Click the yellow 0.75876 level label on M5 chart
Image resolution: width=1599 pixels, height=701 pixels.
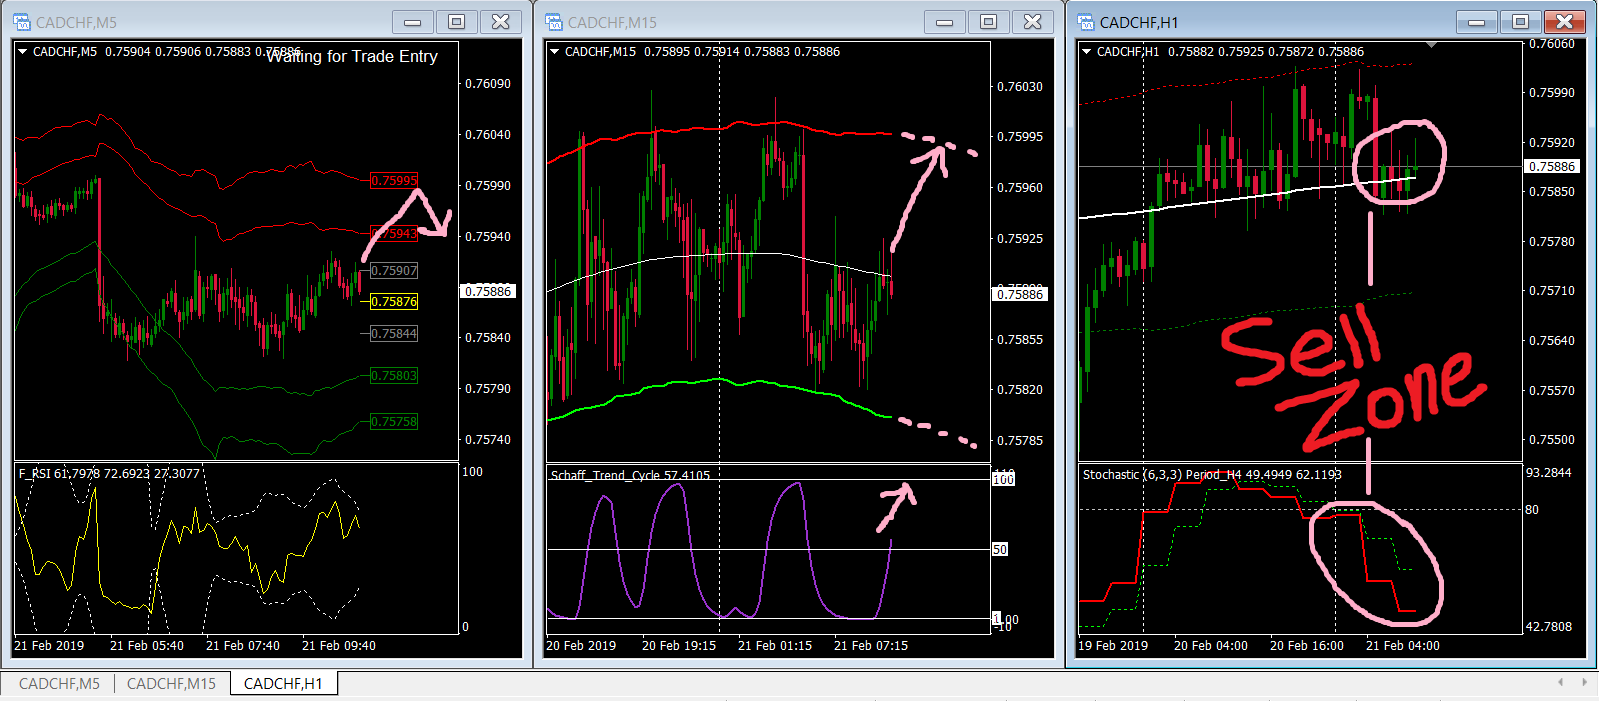[x=394, y=302]
